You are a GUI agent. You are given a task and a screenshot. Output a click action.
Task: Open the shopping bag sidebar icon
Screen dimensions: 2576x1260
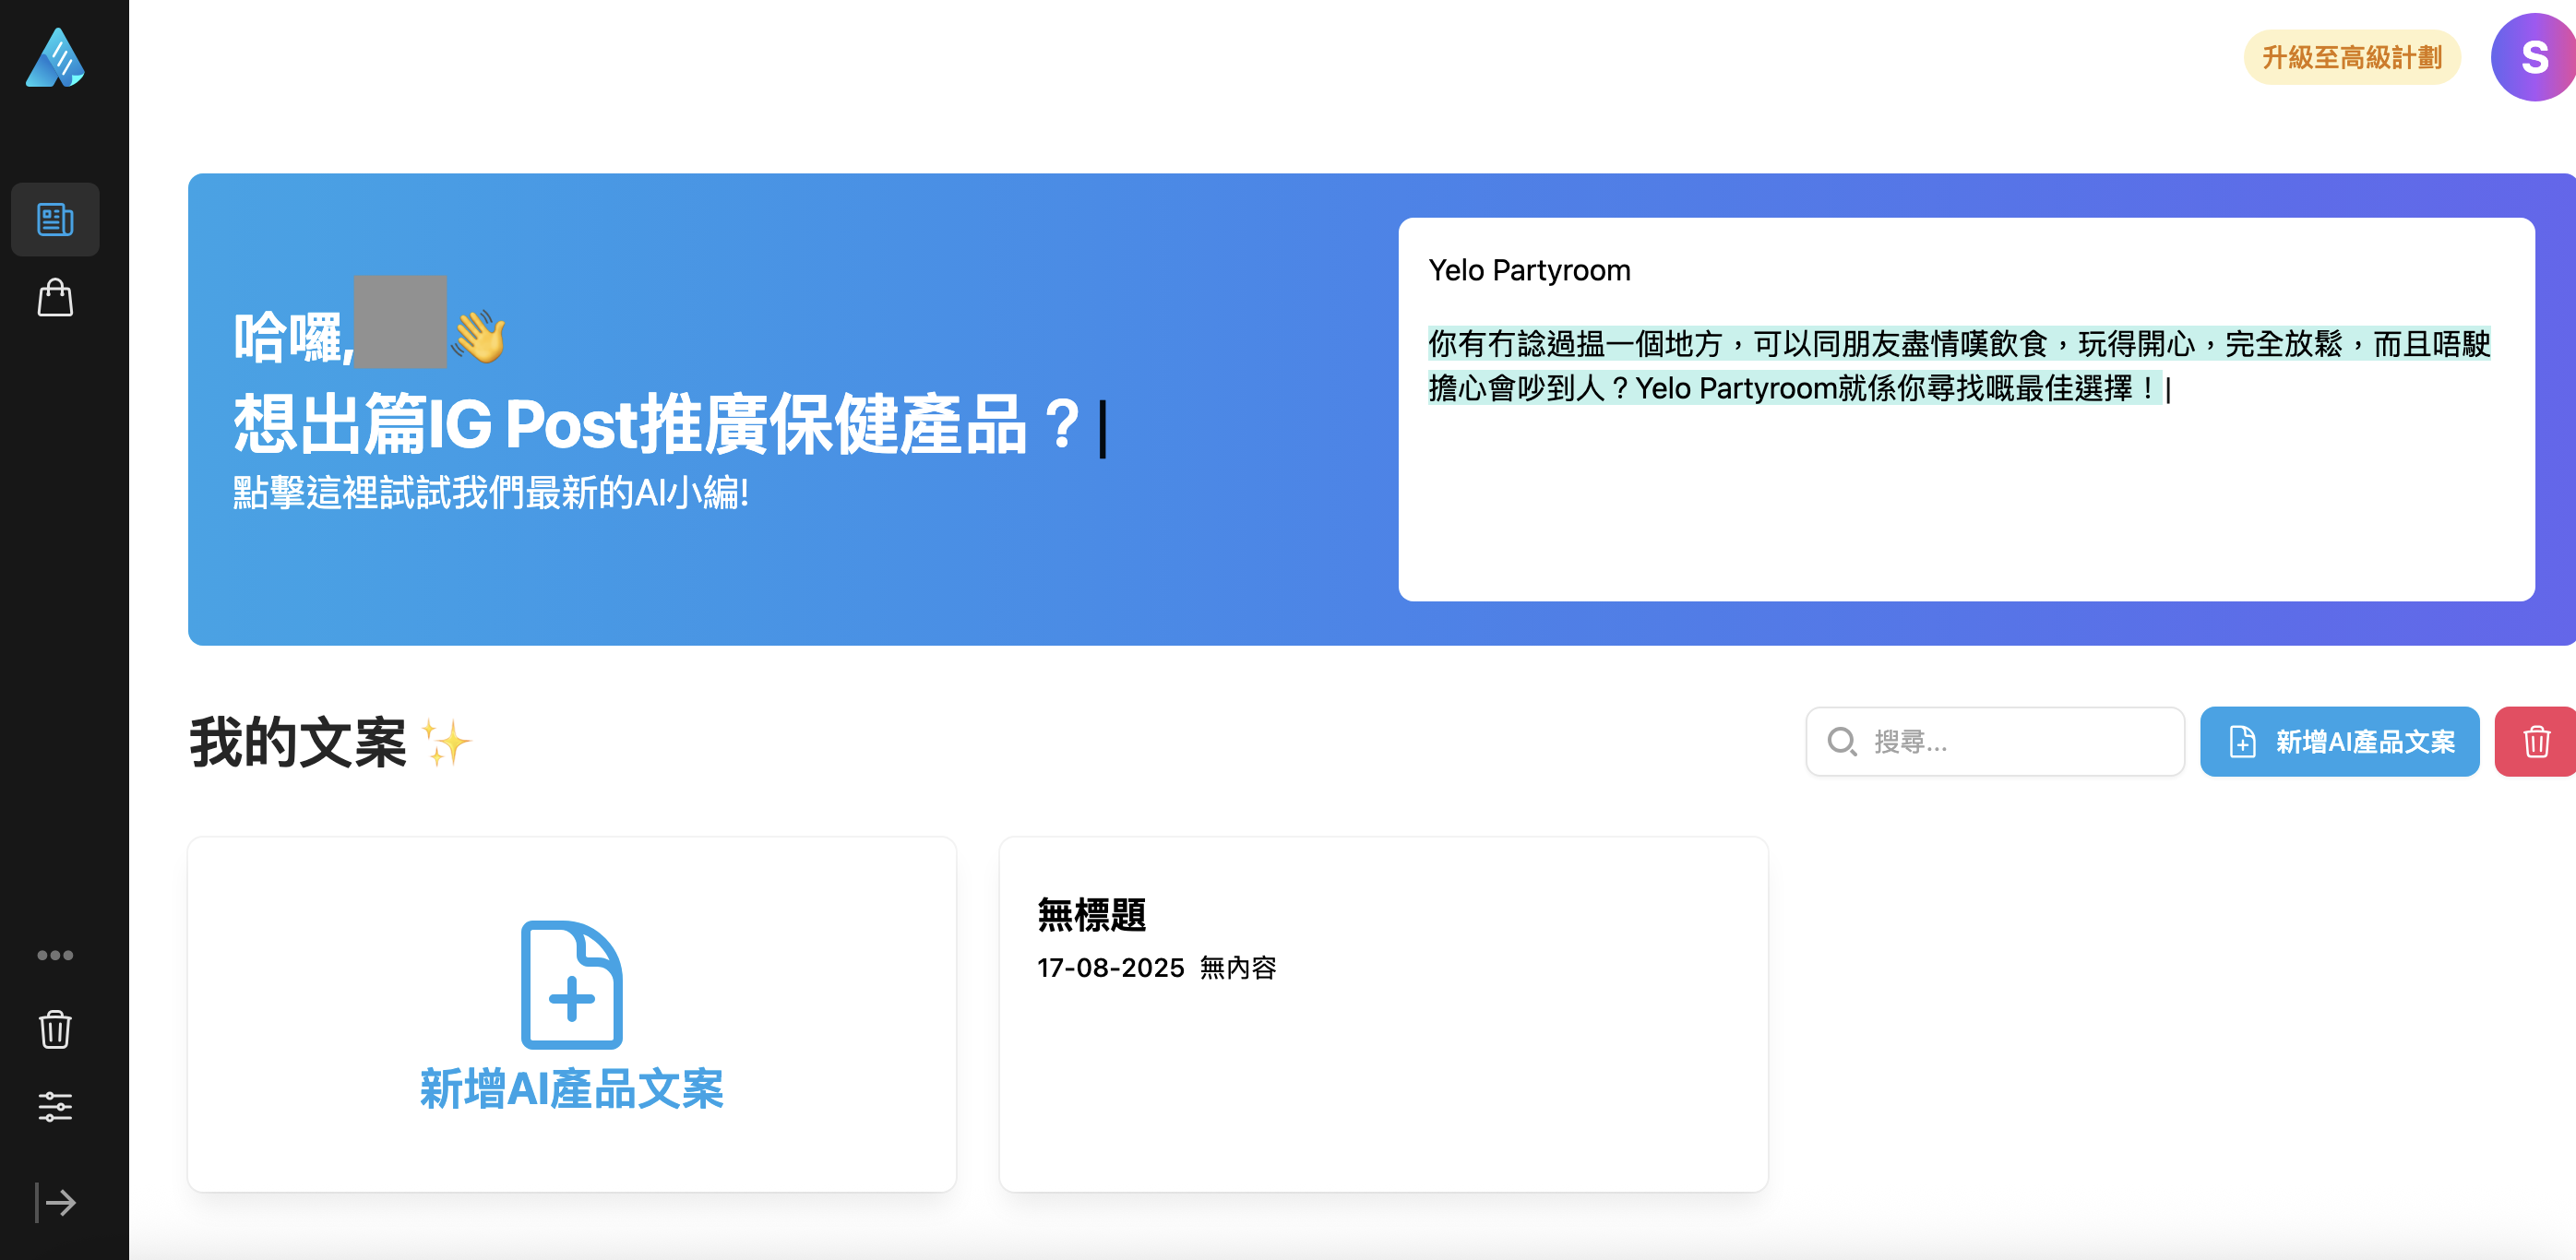tap(55, 297)
